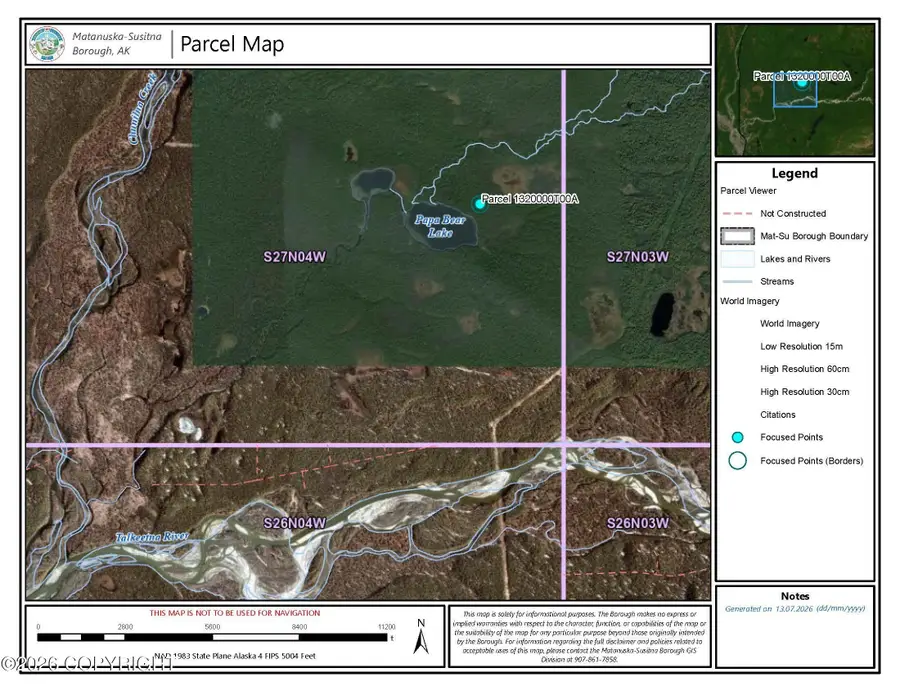The image size is (900, 695).
Task: Click the Citations legend entry
Action: [x=778, y=414]
